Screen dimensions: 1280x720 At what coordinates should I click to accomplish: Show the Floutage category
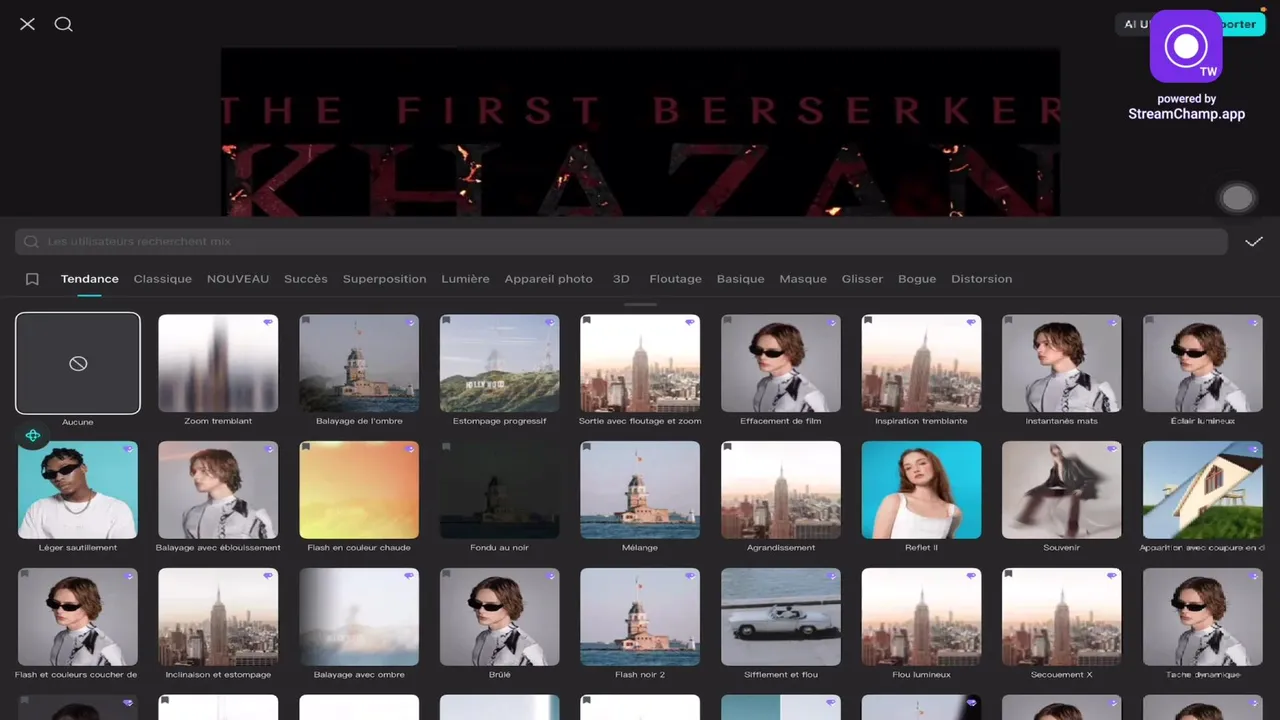[x=676, y=279]
